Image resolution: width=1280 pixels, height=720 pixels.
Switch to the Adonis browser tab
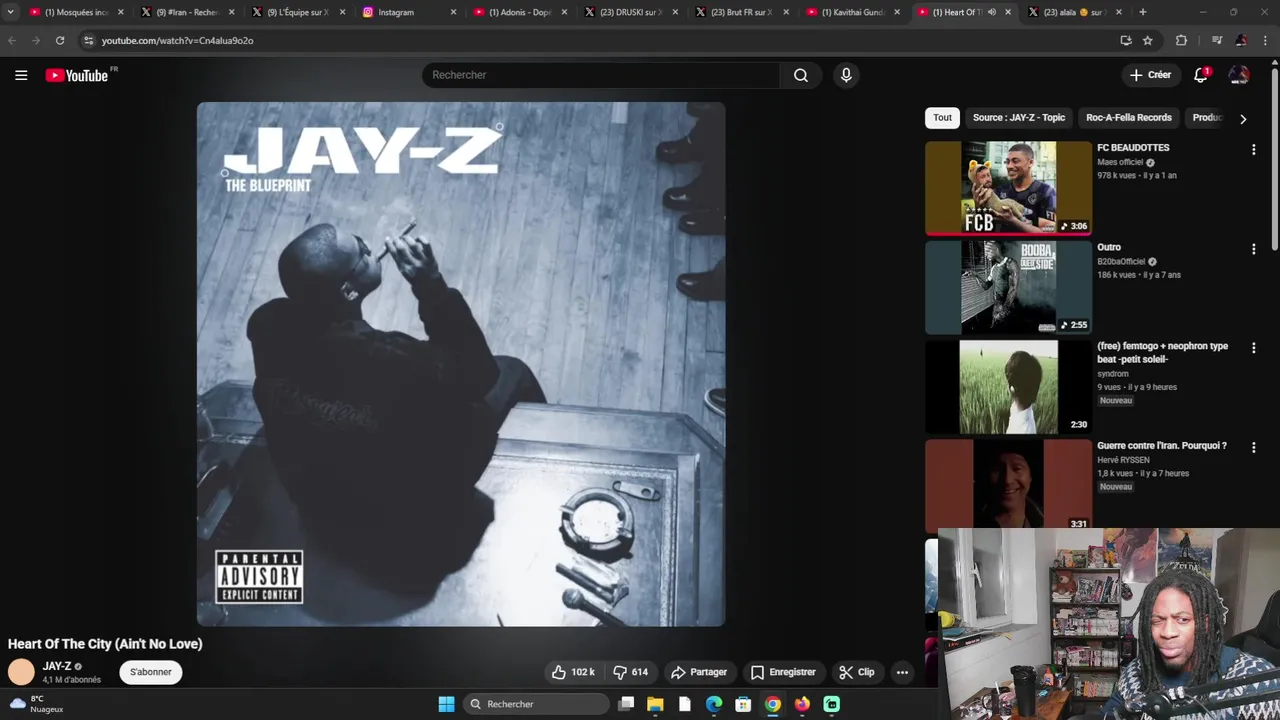pyautogui.click(x=520, y=12)
